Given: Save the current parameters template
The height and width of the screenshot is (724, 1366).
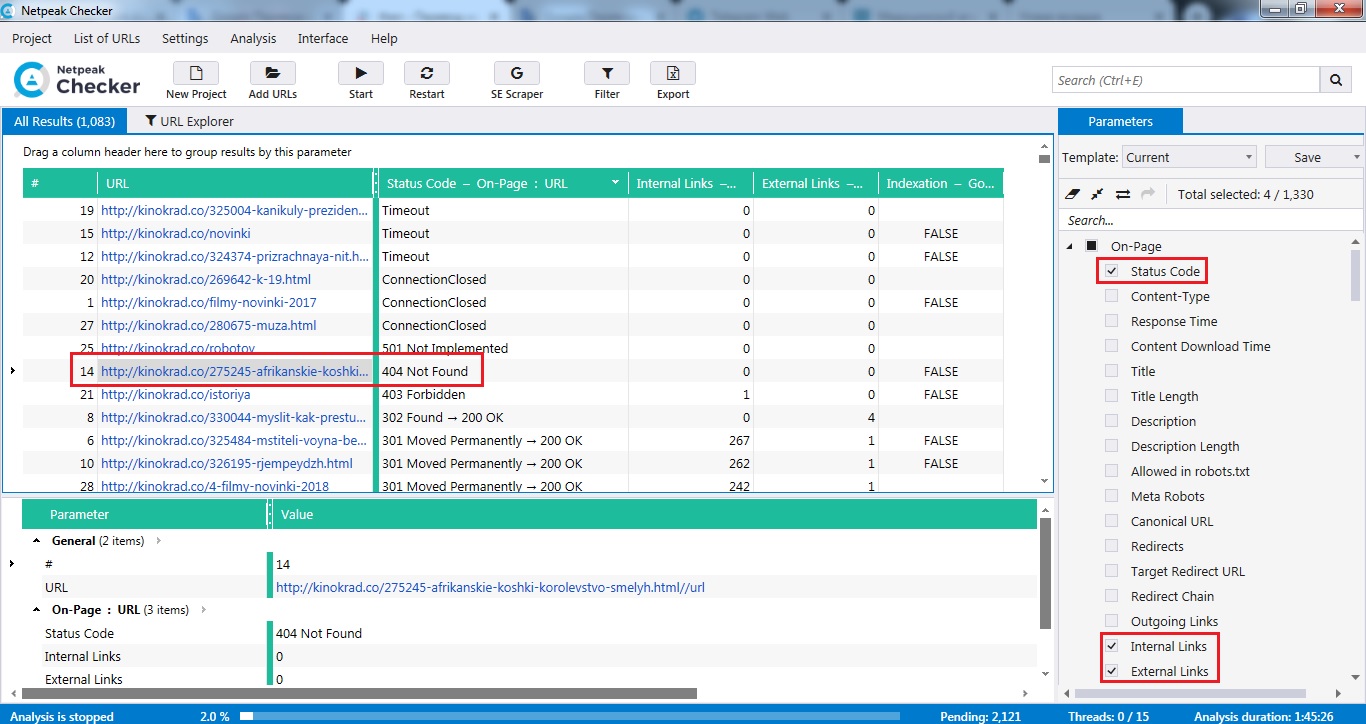Looking at the screenshot, I should coord(1307,157).
